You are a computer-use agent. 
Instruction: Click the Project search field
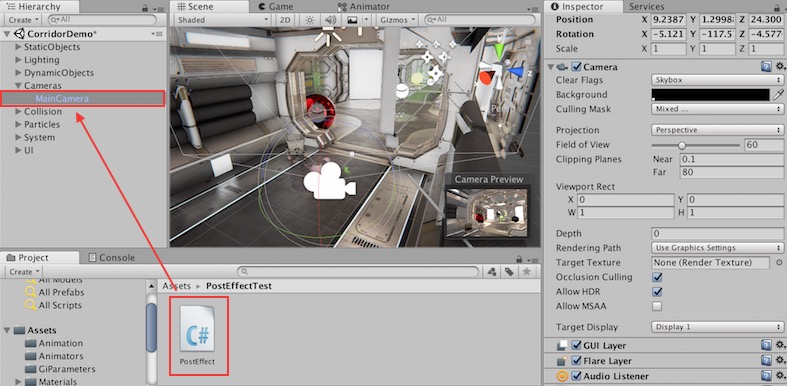tap(358, 272)
